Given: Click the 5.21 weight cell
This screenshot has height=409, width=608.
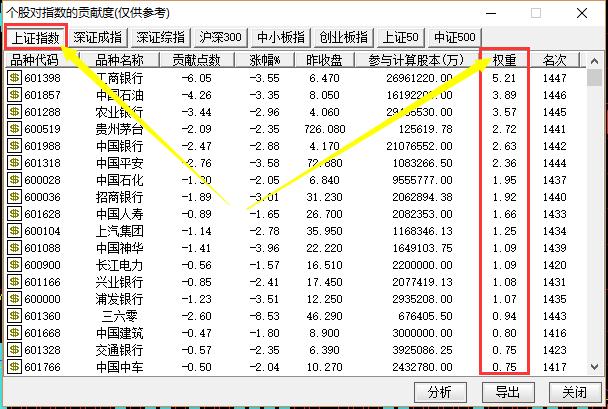Looking at the screenshot, I should [x=504, y=78].
